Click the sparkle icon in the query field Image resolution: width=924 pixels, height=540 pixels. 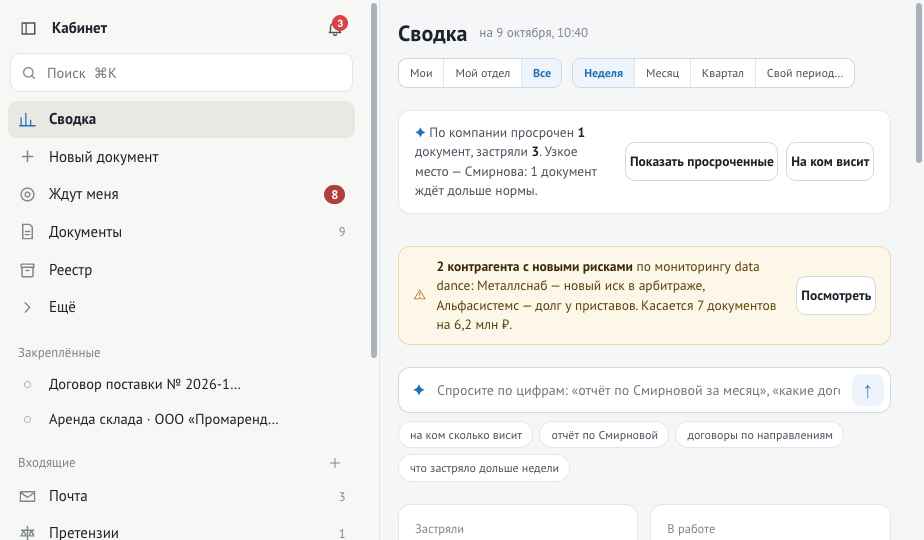pos(419,390)
